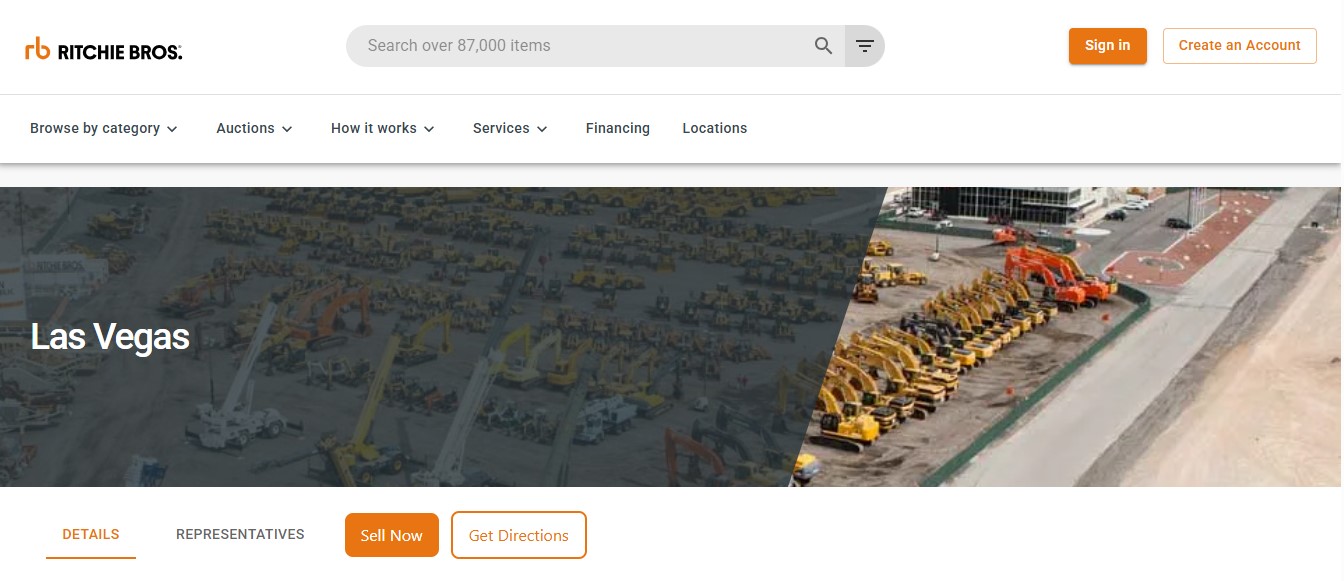Click the Sign in button
1344x581 pixels.
pyautogui.click(x=1107, y=45)
